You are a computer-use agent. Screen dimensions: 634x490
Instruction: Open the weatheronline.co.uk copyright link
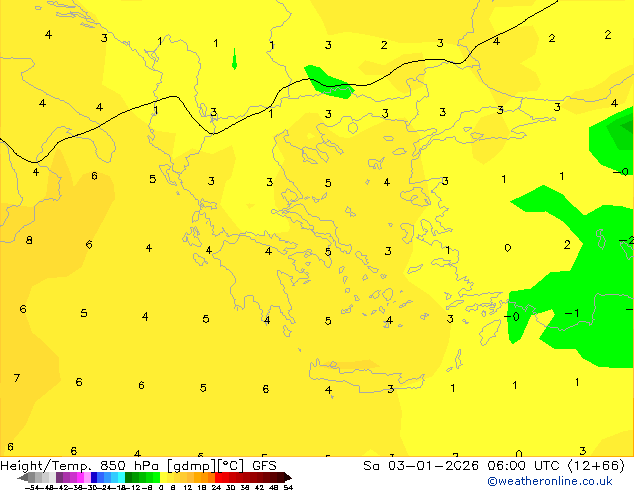tap(549, 481)
